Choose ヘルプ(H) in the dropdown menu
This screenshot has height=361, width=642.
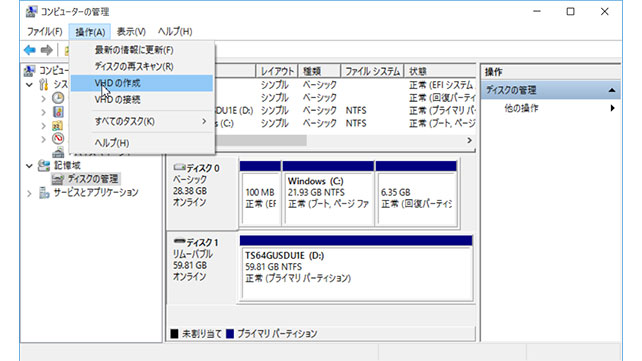(x=142, y=143)
